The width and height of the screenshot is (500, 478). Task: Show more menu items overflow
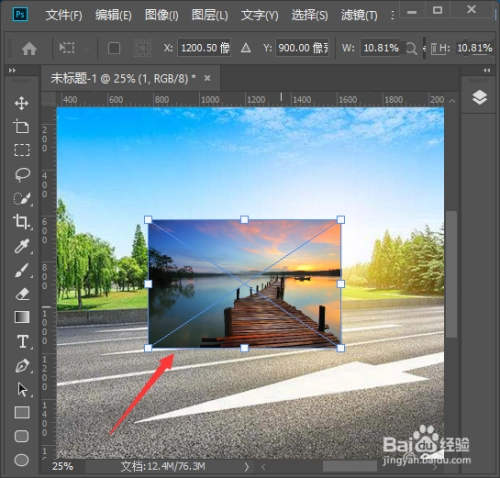[393, 15]
